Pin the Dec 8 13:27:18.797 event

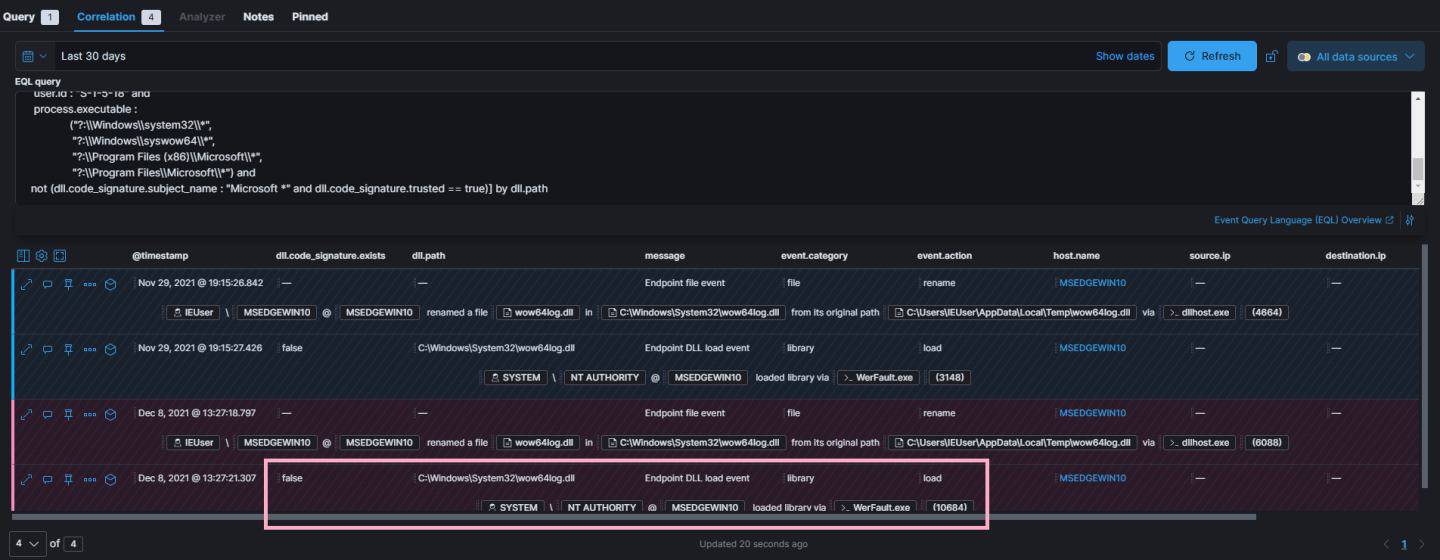(68, 413)
